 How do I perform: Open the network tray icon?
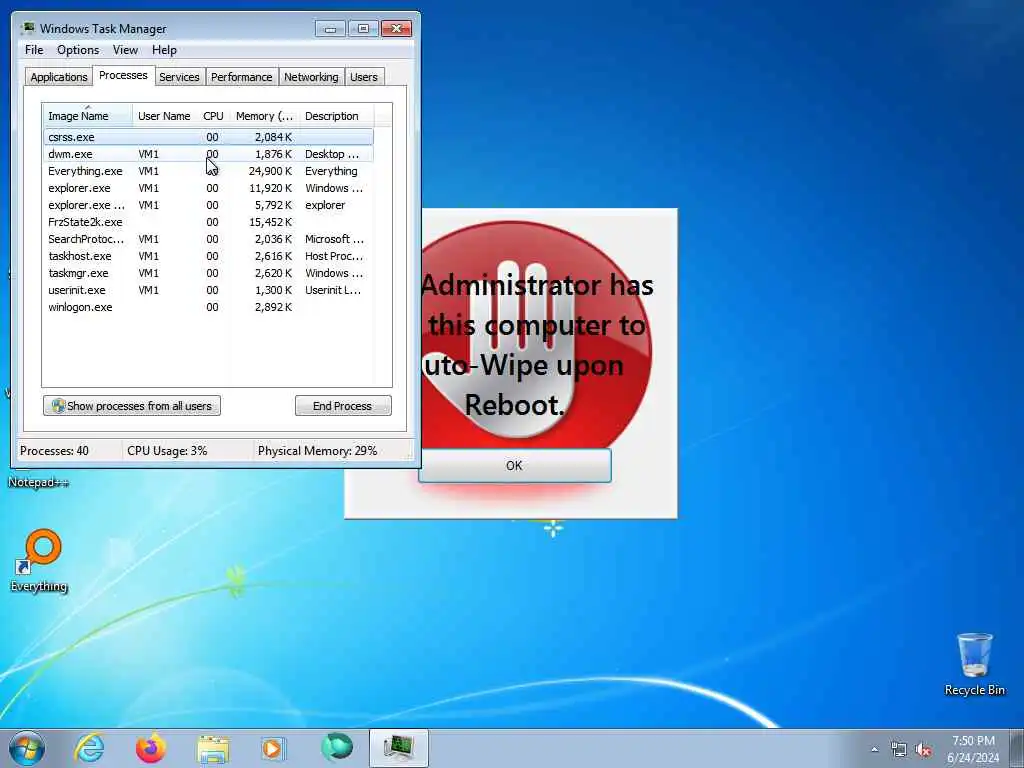(899, 750)
